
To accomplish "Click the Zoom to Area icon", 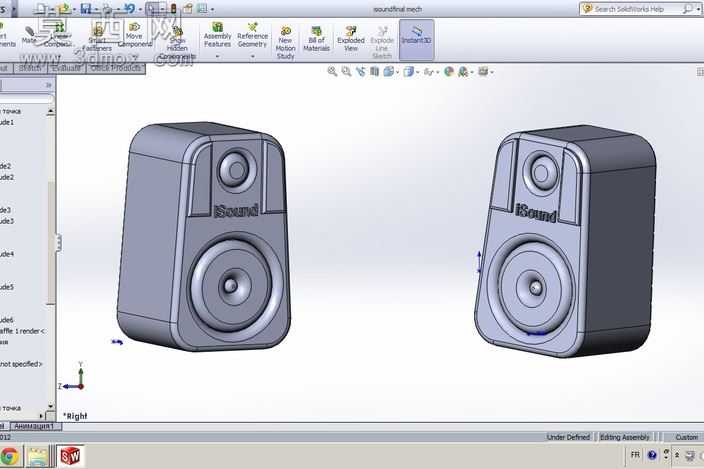I will point(346,71).
